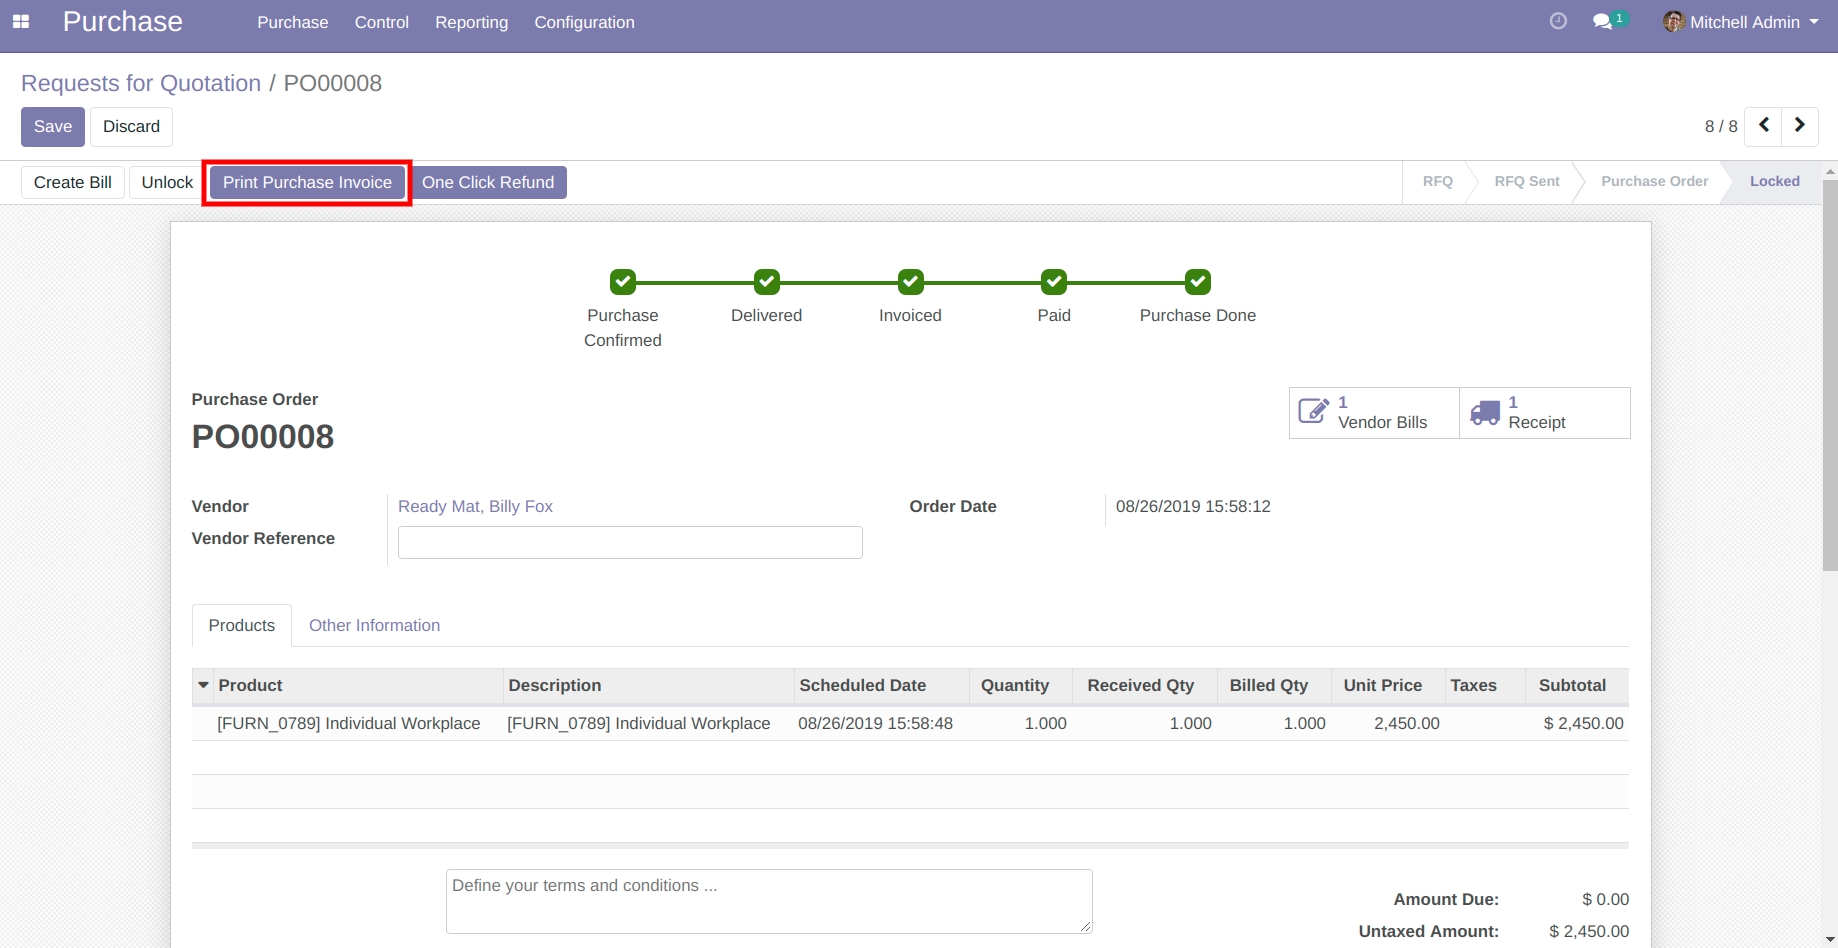Click the Purchase Done checkmark step

[x=1197, y=283]
